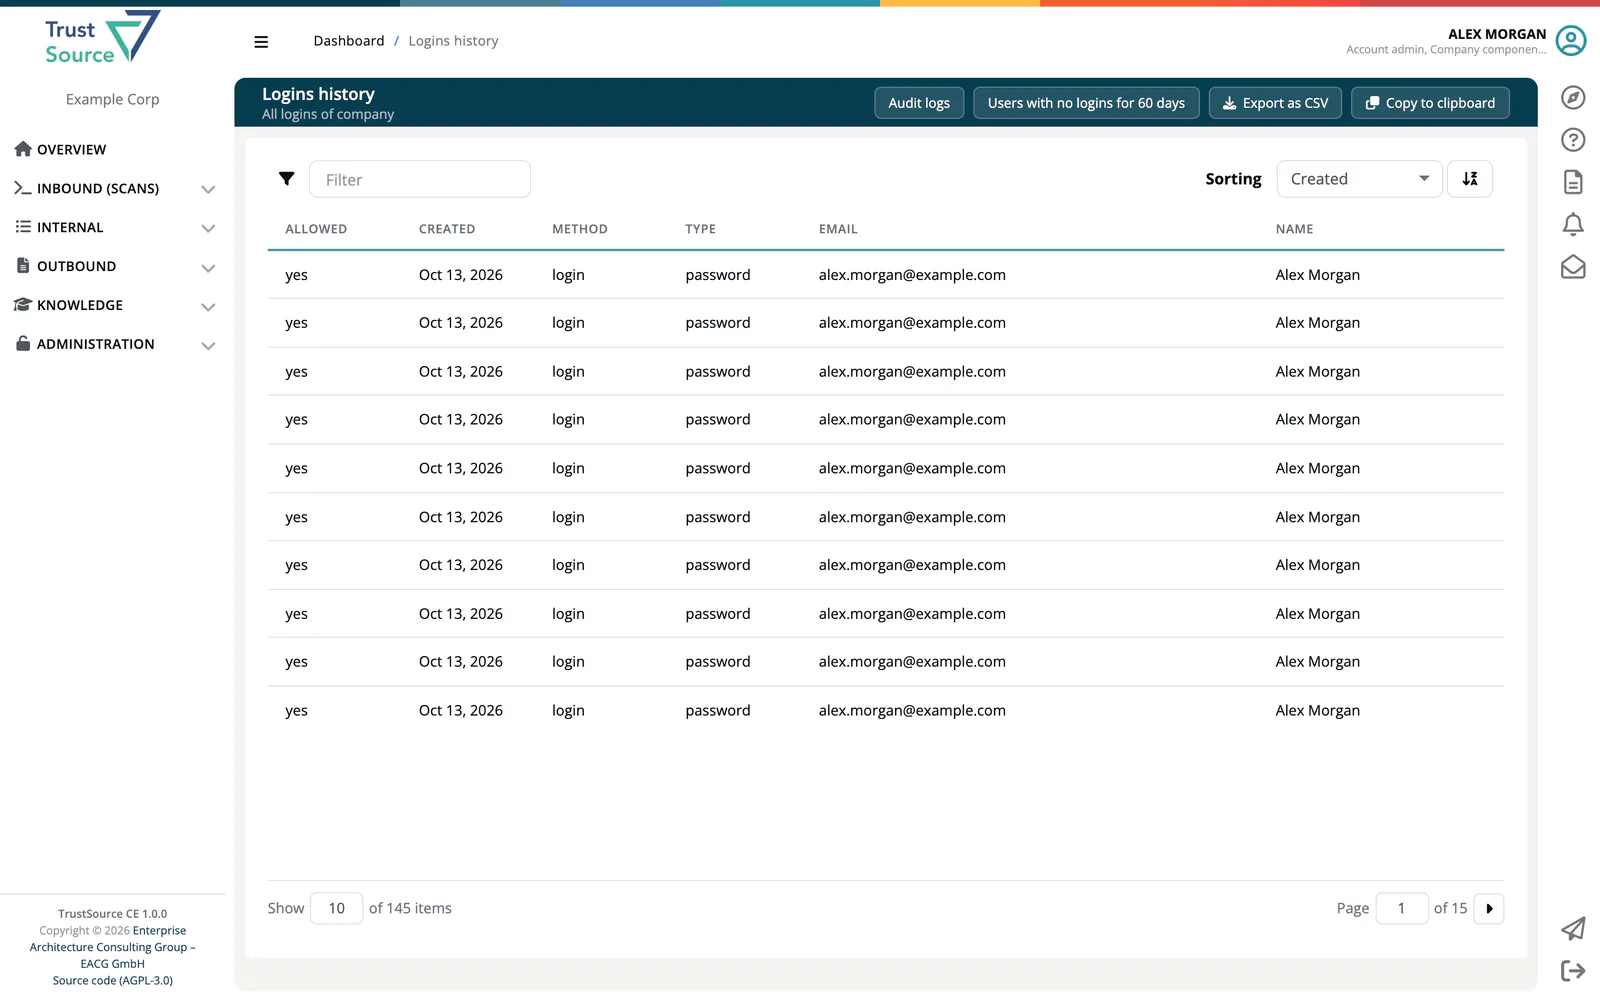Image resolution: width=1600 pixels, height=1000 pixels.
Task: Click the logout arrow icon
Action: (x=1573, y=970)
